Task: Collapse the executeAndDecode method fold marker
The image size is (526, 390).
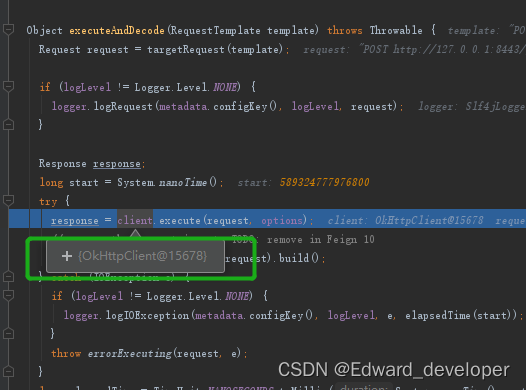Action: (8, 30)
